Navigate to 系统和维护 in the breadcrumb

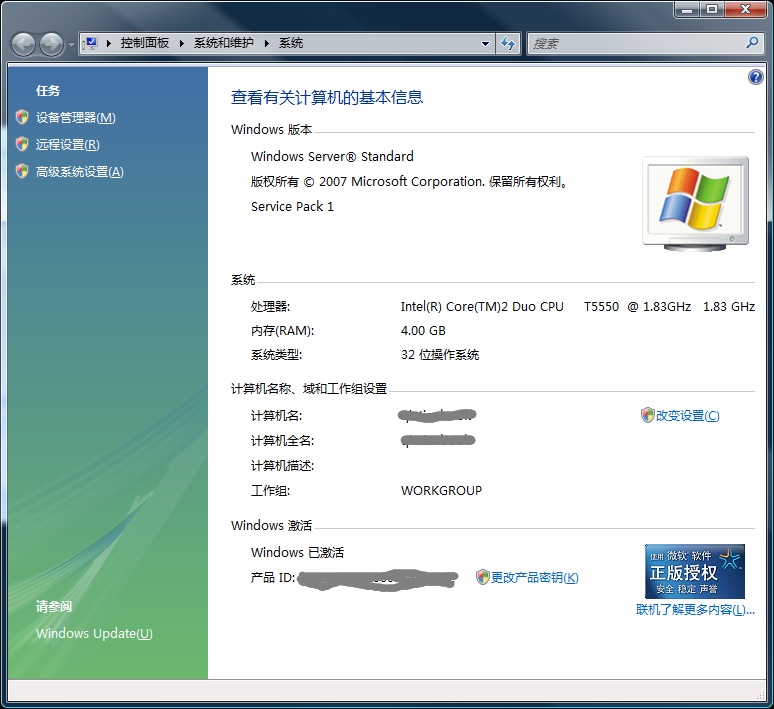click(223, 43)
